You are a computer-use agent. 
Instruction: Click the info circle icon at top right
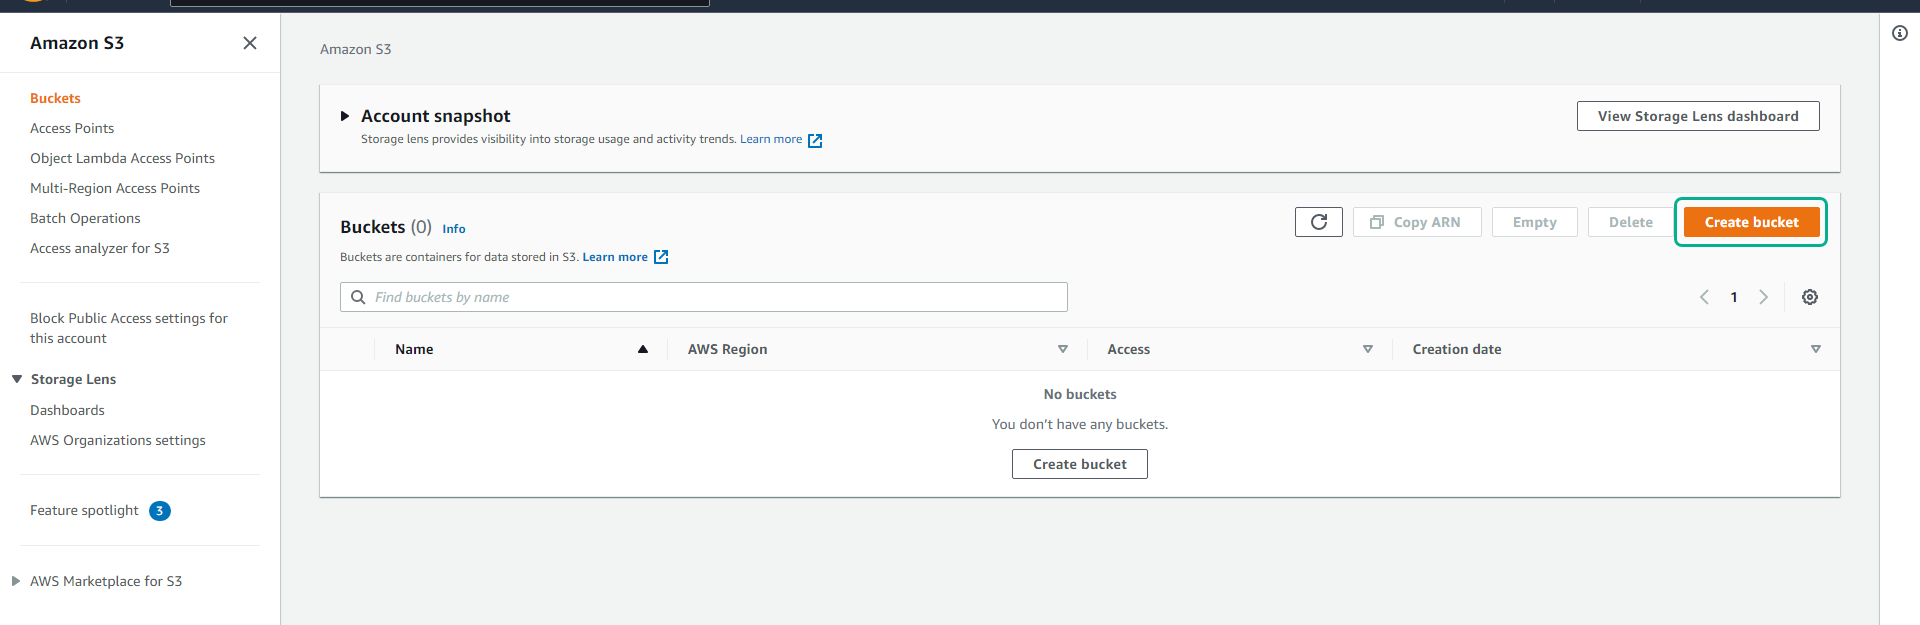[1899, 33]
